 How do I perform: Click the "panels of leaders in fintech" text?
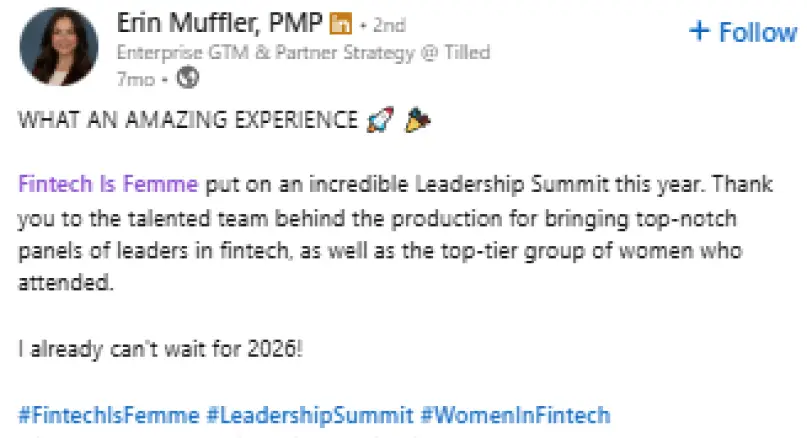pos(124,251)
